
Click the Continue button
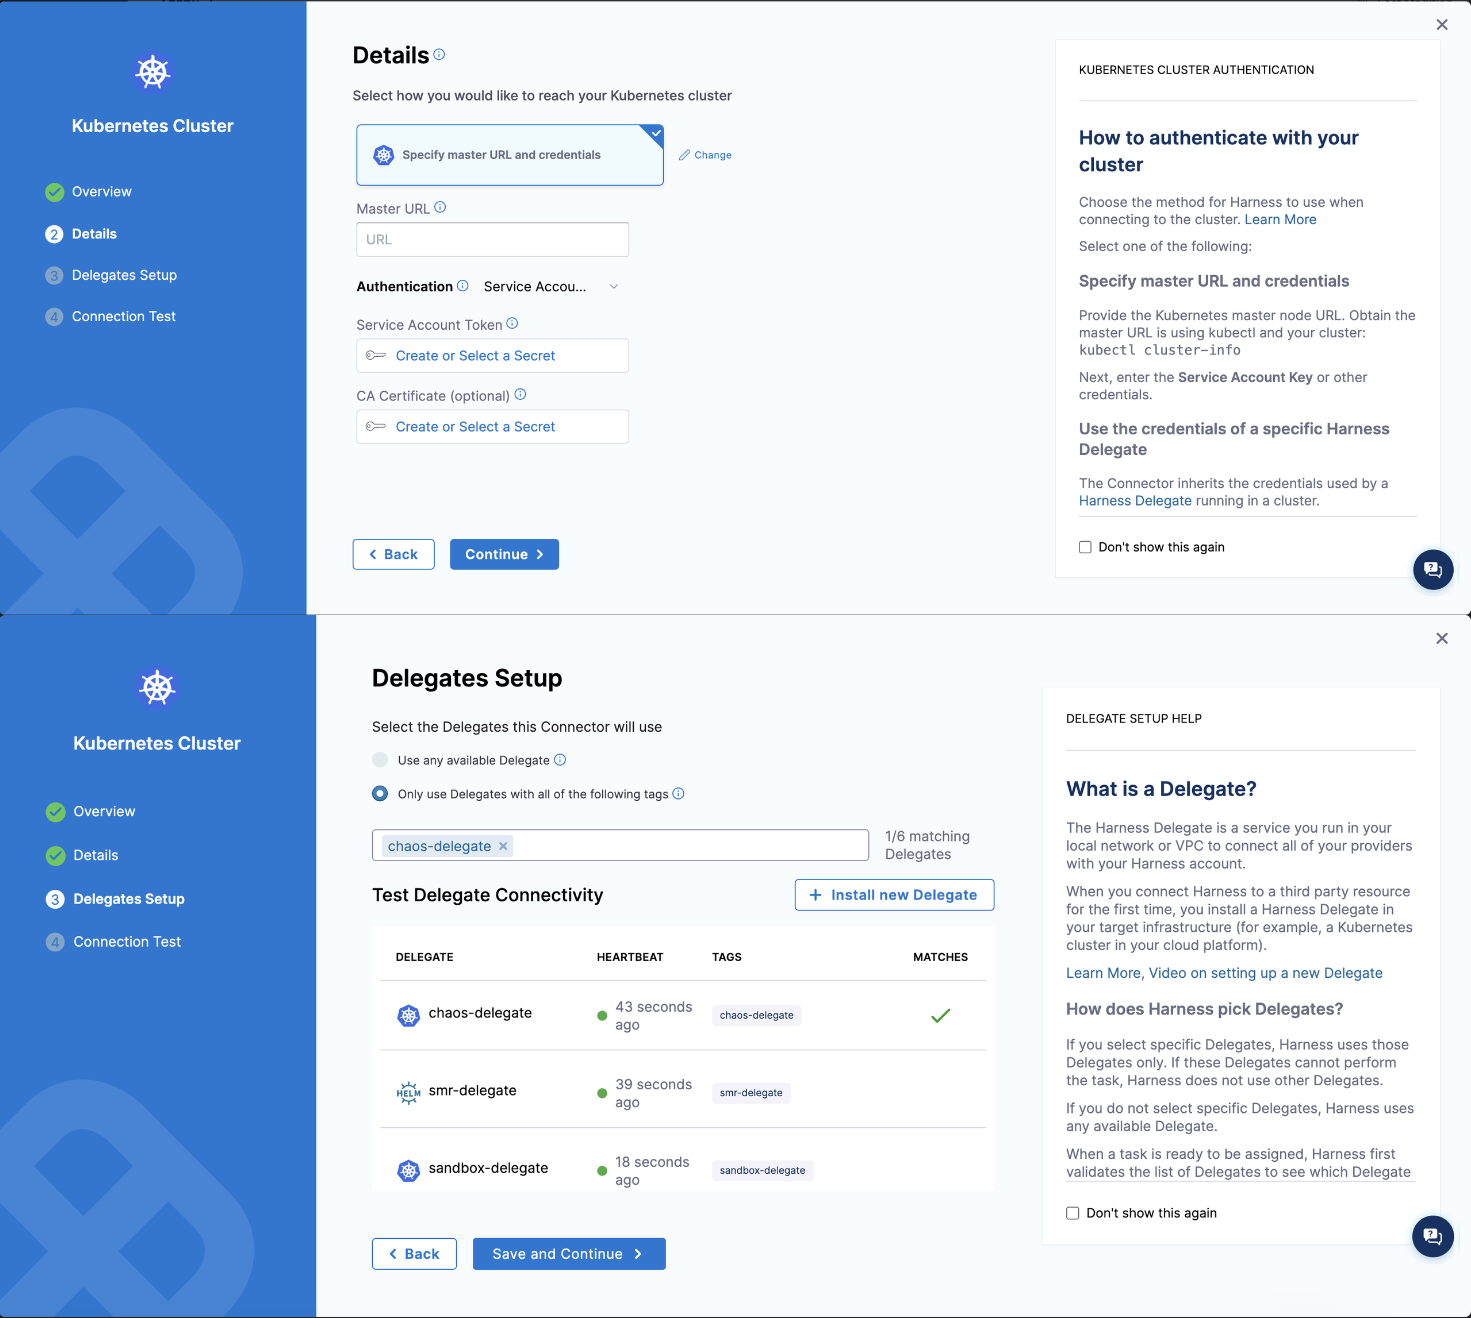pos(504,555)
